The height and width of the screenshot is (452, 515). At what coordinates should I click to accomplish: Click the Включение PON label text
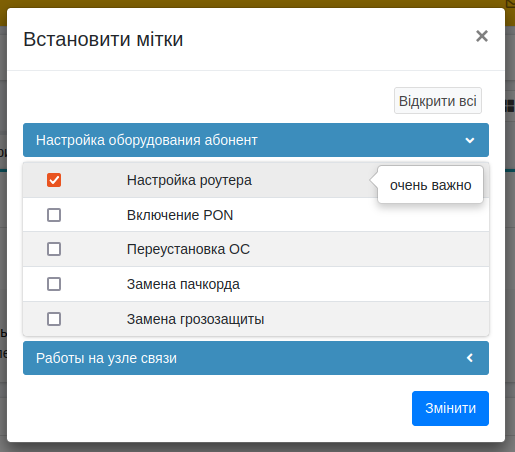pos(180,215)
